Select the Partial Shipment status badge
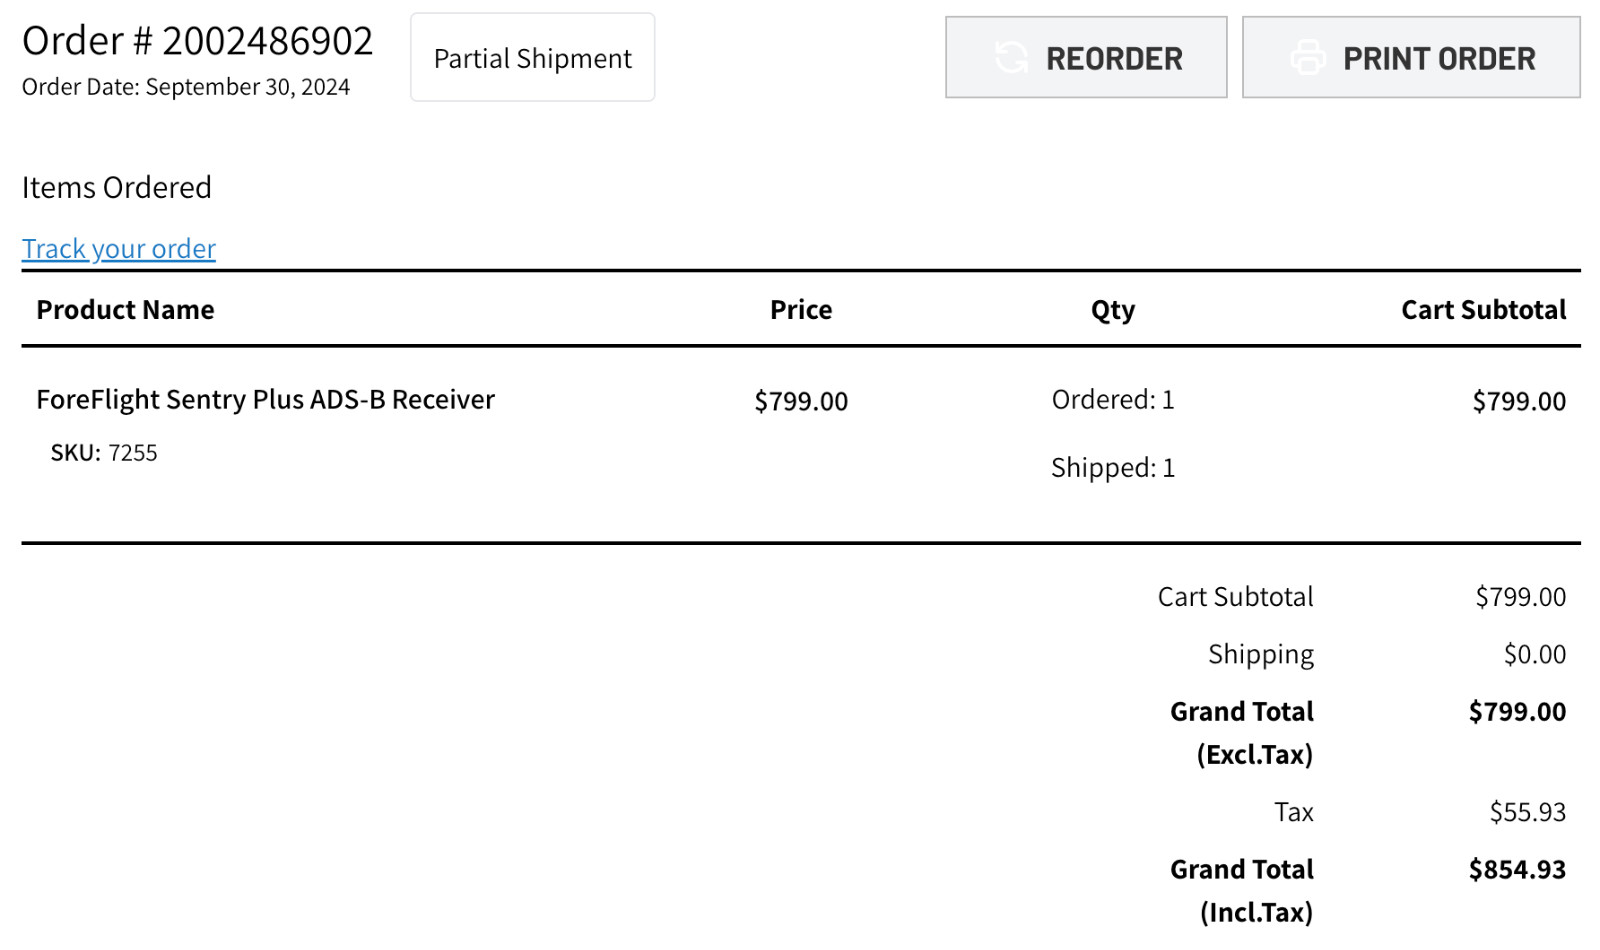 [533, 57]
